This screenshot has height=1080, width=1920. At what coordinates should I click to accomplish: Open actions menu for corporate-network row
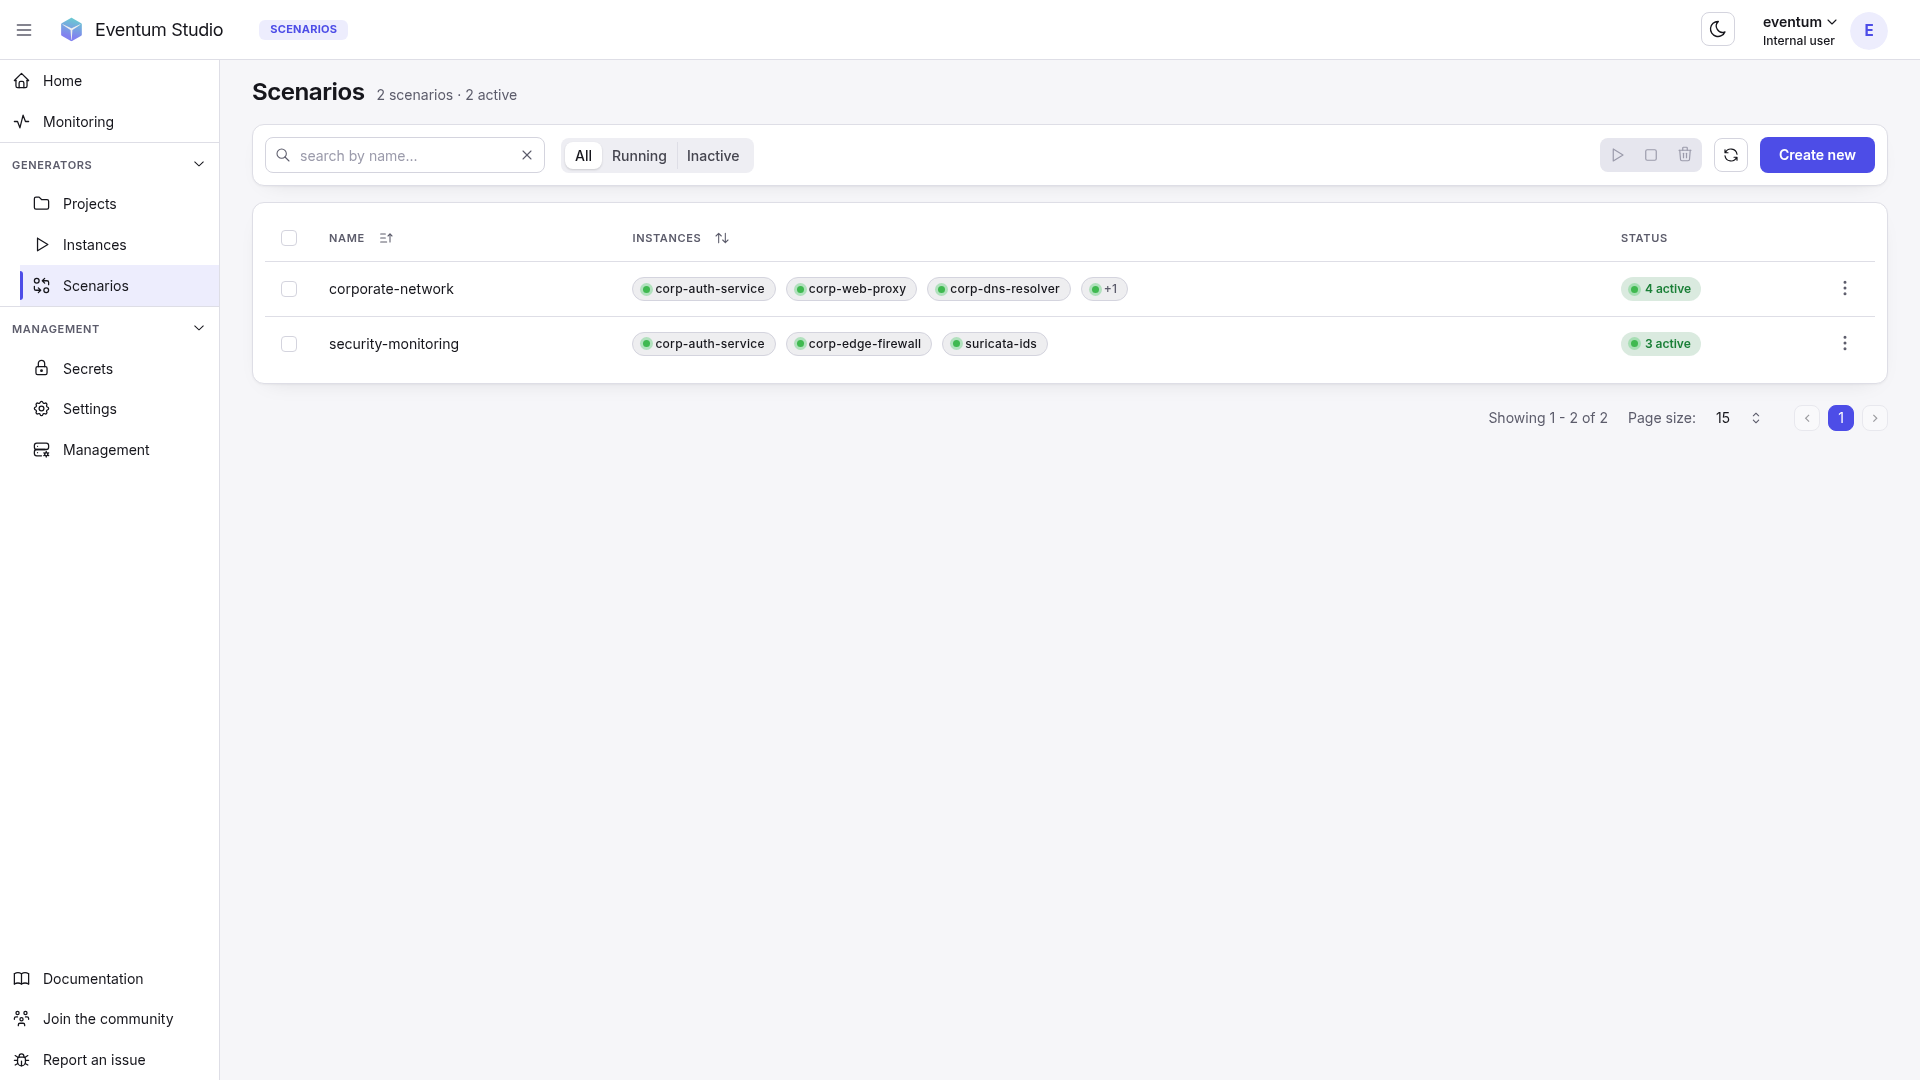1845,289
